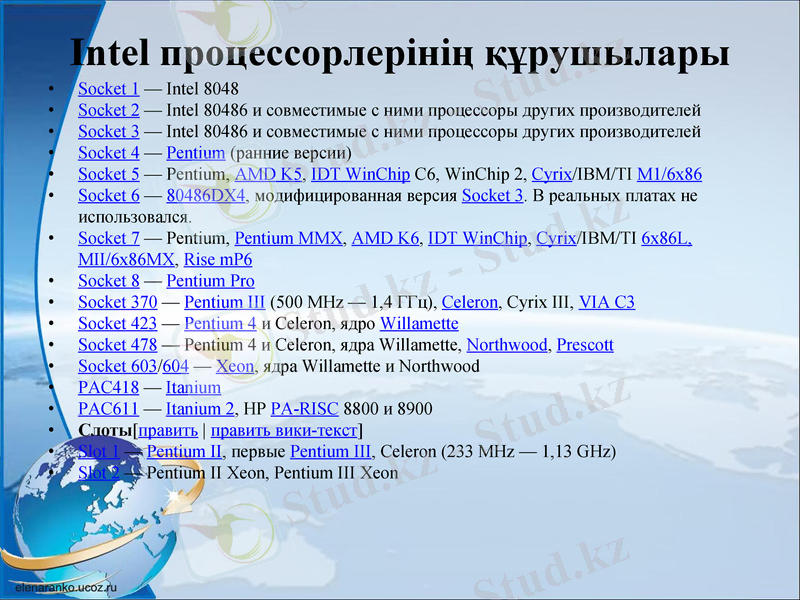The width and height of the screenshot is (800, 600).
Task: Click the Northwood link
Action: (x=507, y=345)
